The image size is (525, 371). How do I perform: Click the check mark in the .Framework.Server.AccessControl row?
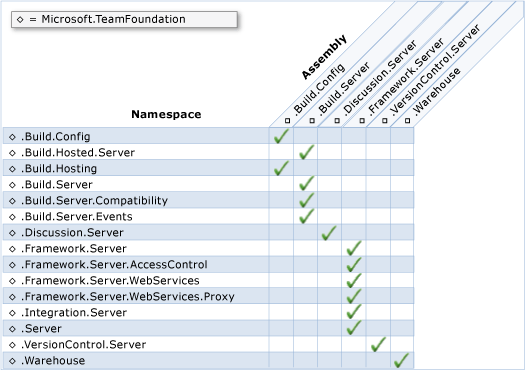point(354,265)
